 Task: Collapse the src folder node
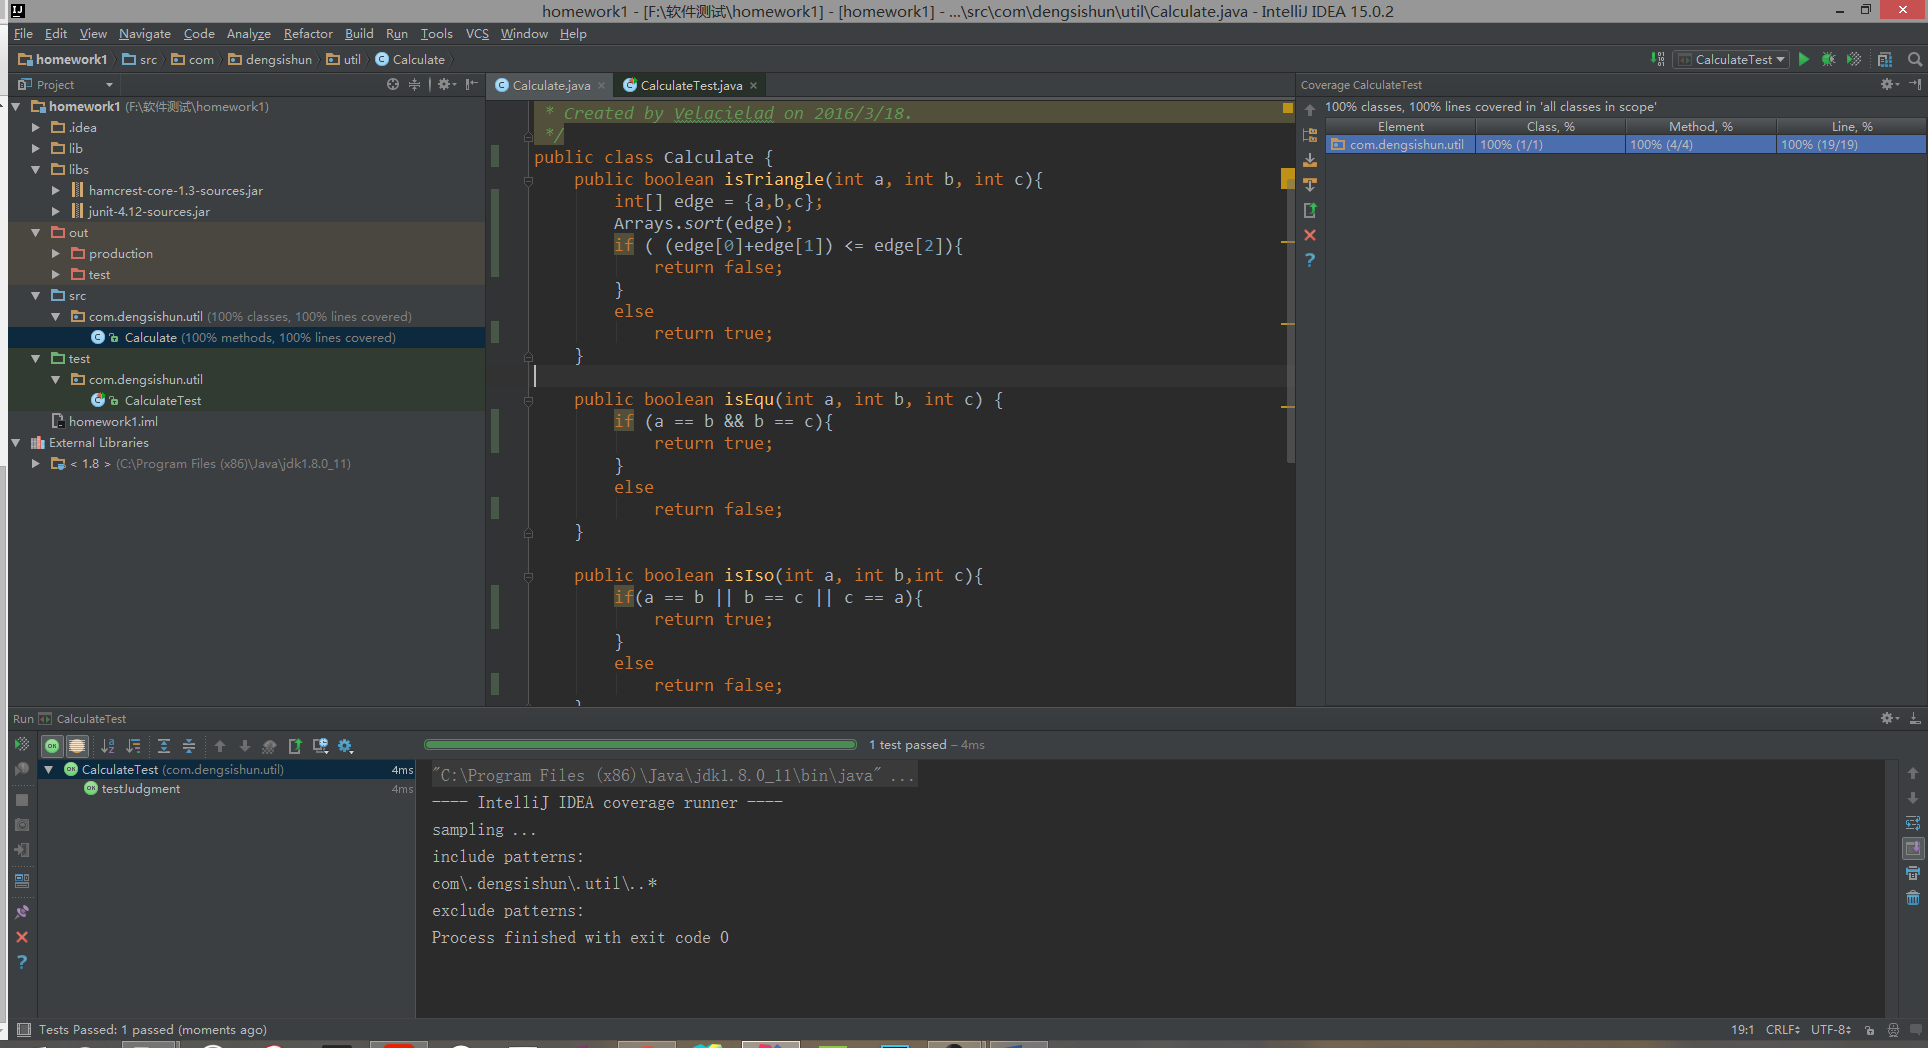pyautogui.click(x=36, y=296)
